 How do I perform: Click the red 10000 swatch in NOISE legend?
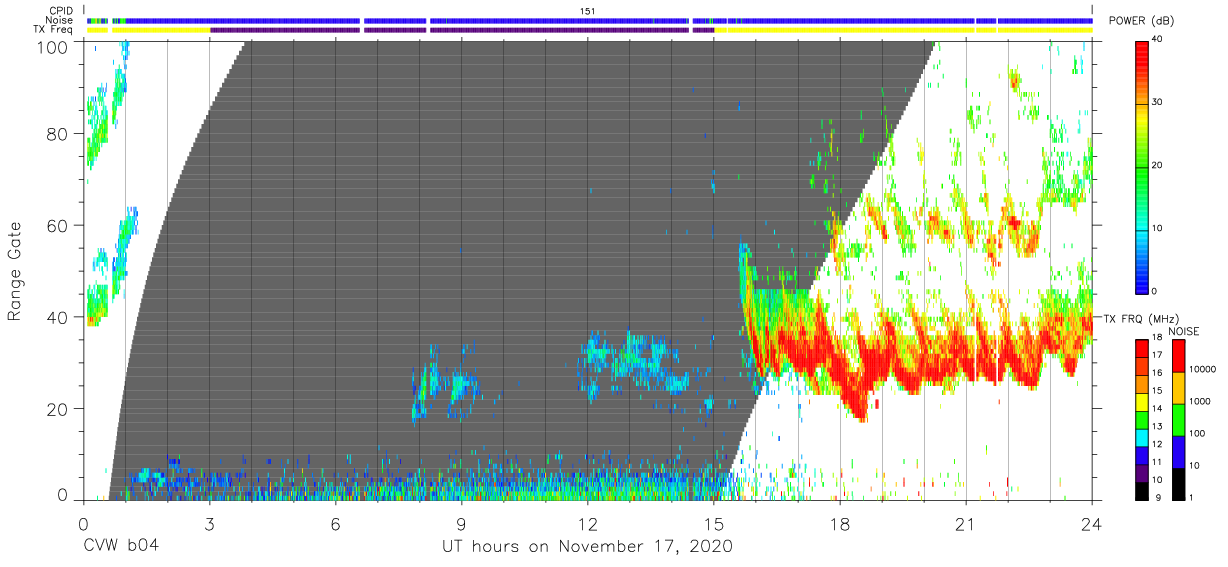pos(1179,356)
